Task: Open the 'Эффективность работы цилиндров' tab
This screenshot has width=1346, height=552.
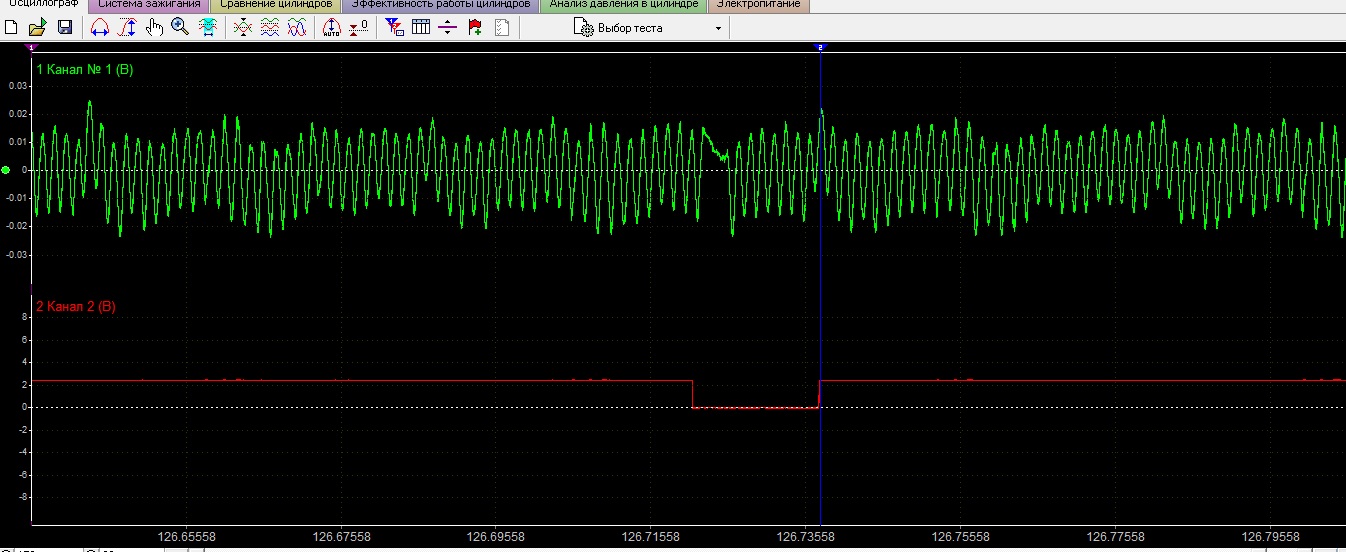Action: 440,5
